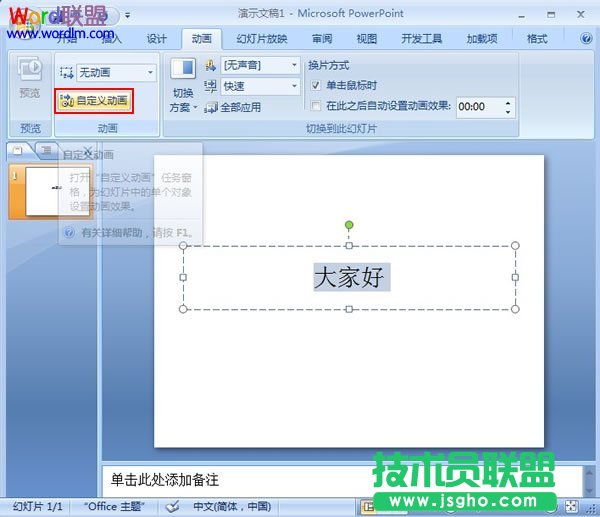
Task: Select slide 1 thumbnail
Action: coord(58,191)
